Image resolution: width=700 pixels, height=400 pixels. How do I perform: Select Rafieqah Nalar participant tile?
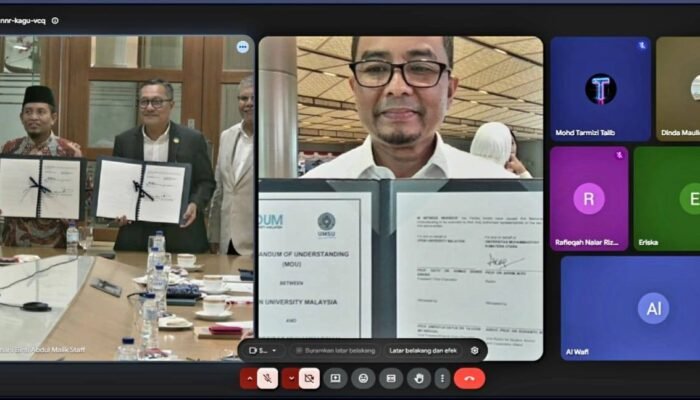[x=589, y=199]
